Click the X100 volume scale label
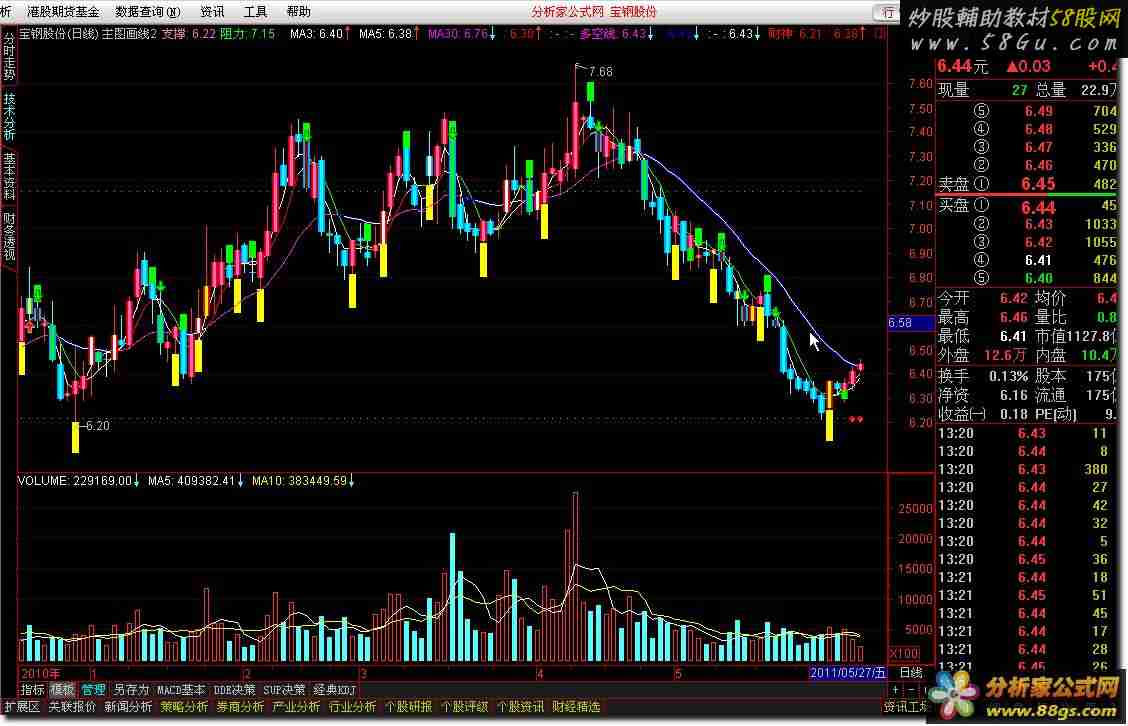Viewport: 1128px width, 726px height. tap(904, 653)
